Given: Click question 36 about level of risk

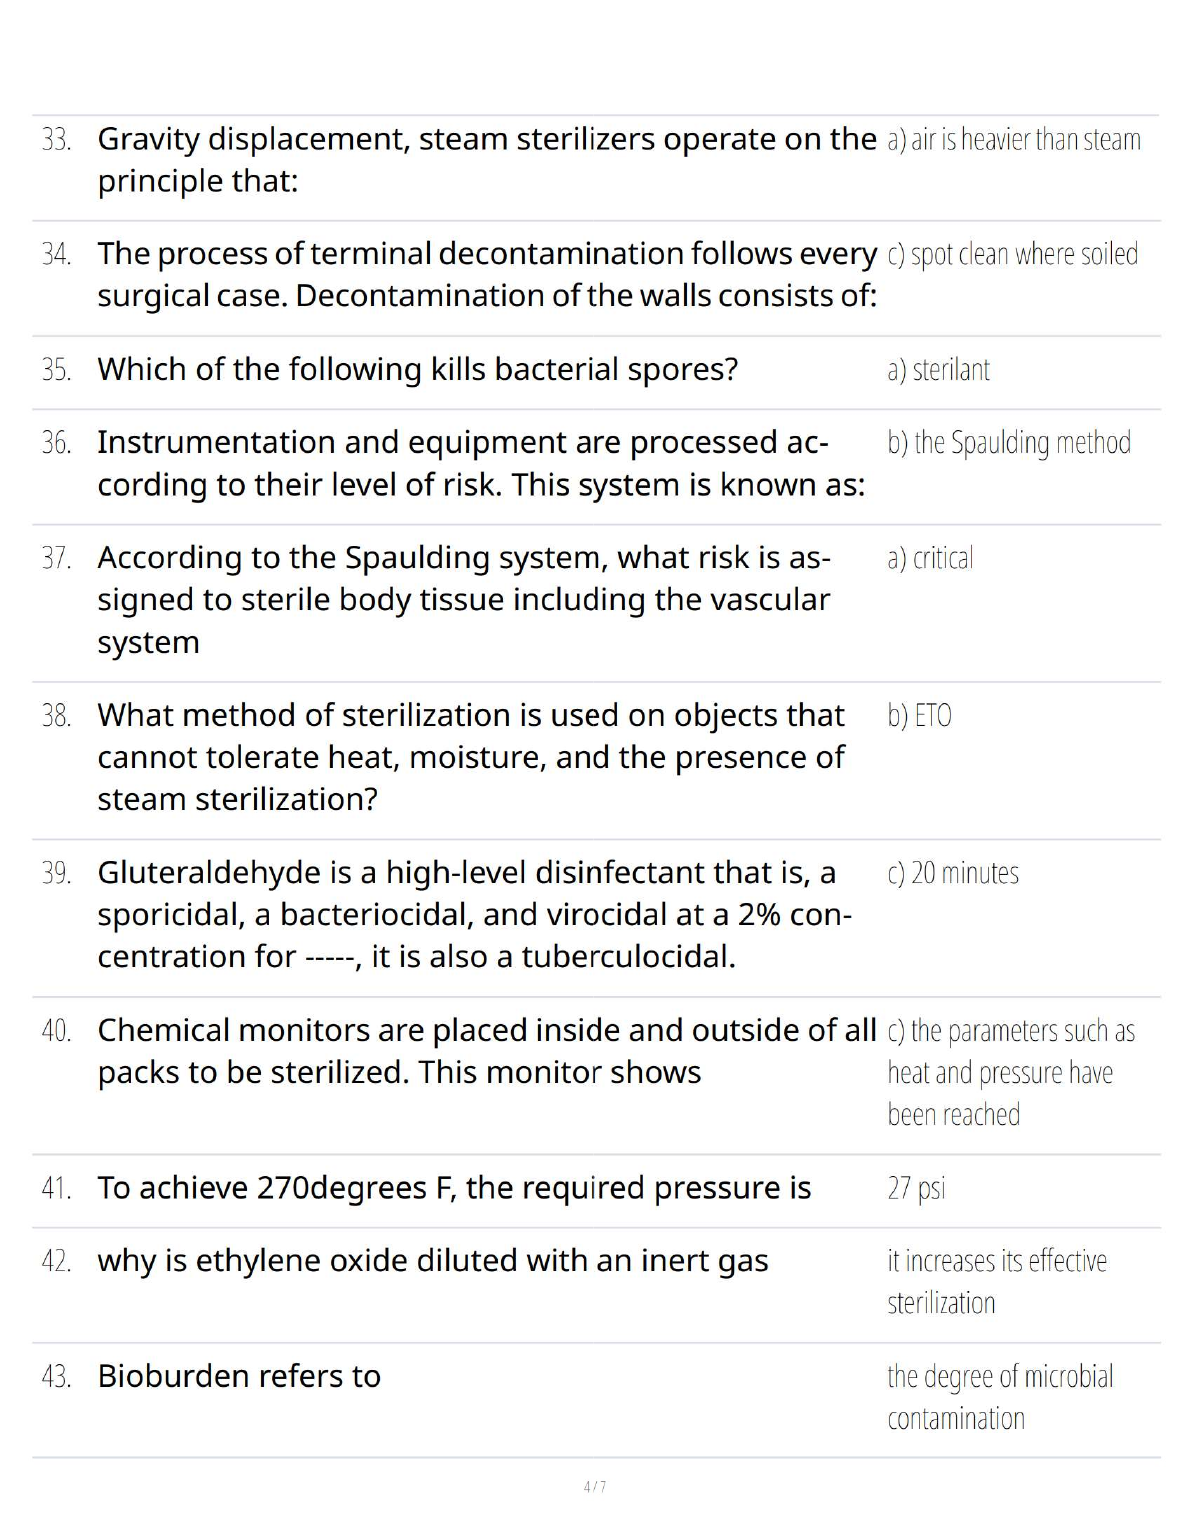Looking at the screenshot, I should click(480, 463).
